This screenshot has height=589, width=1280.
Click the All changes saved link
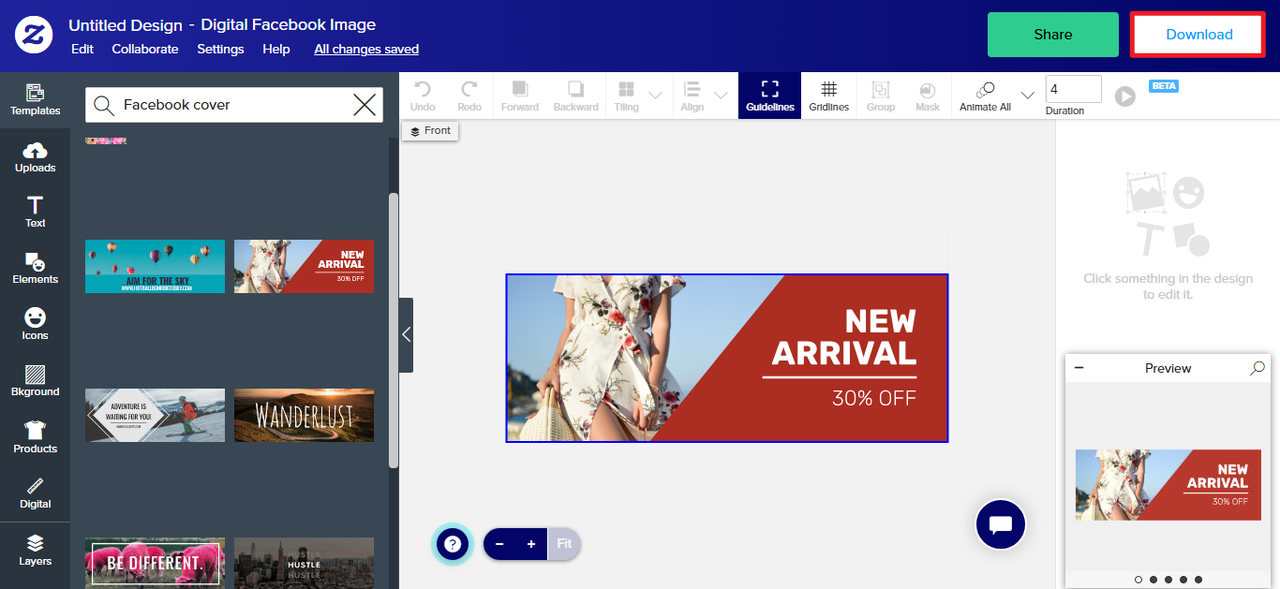[366, 49]
